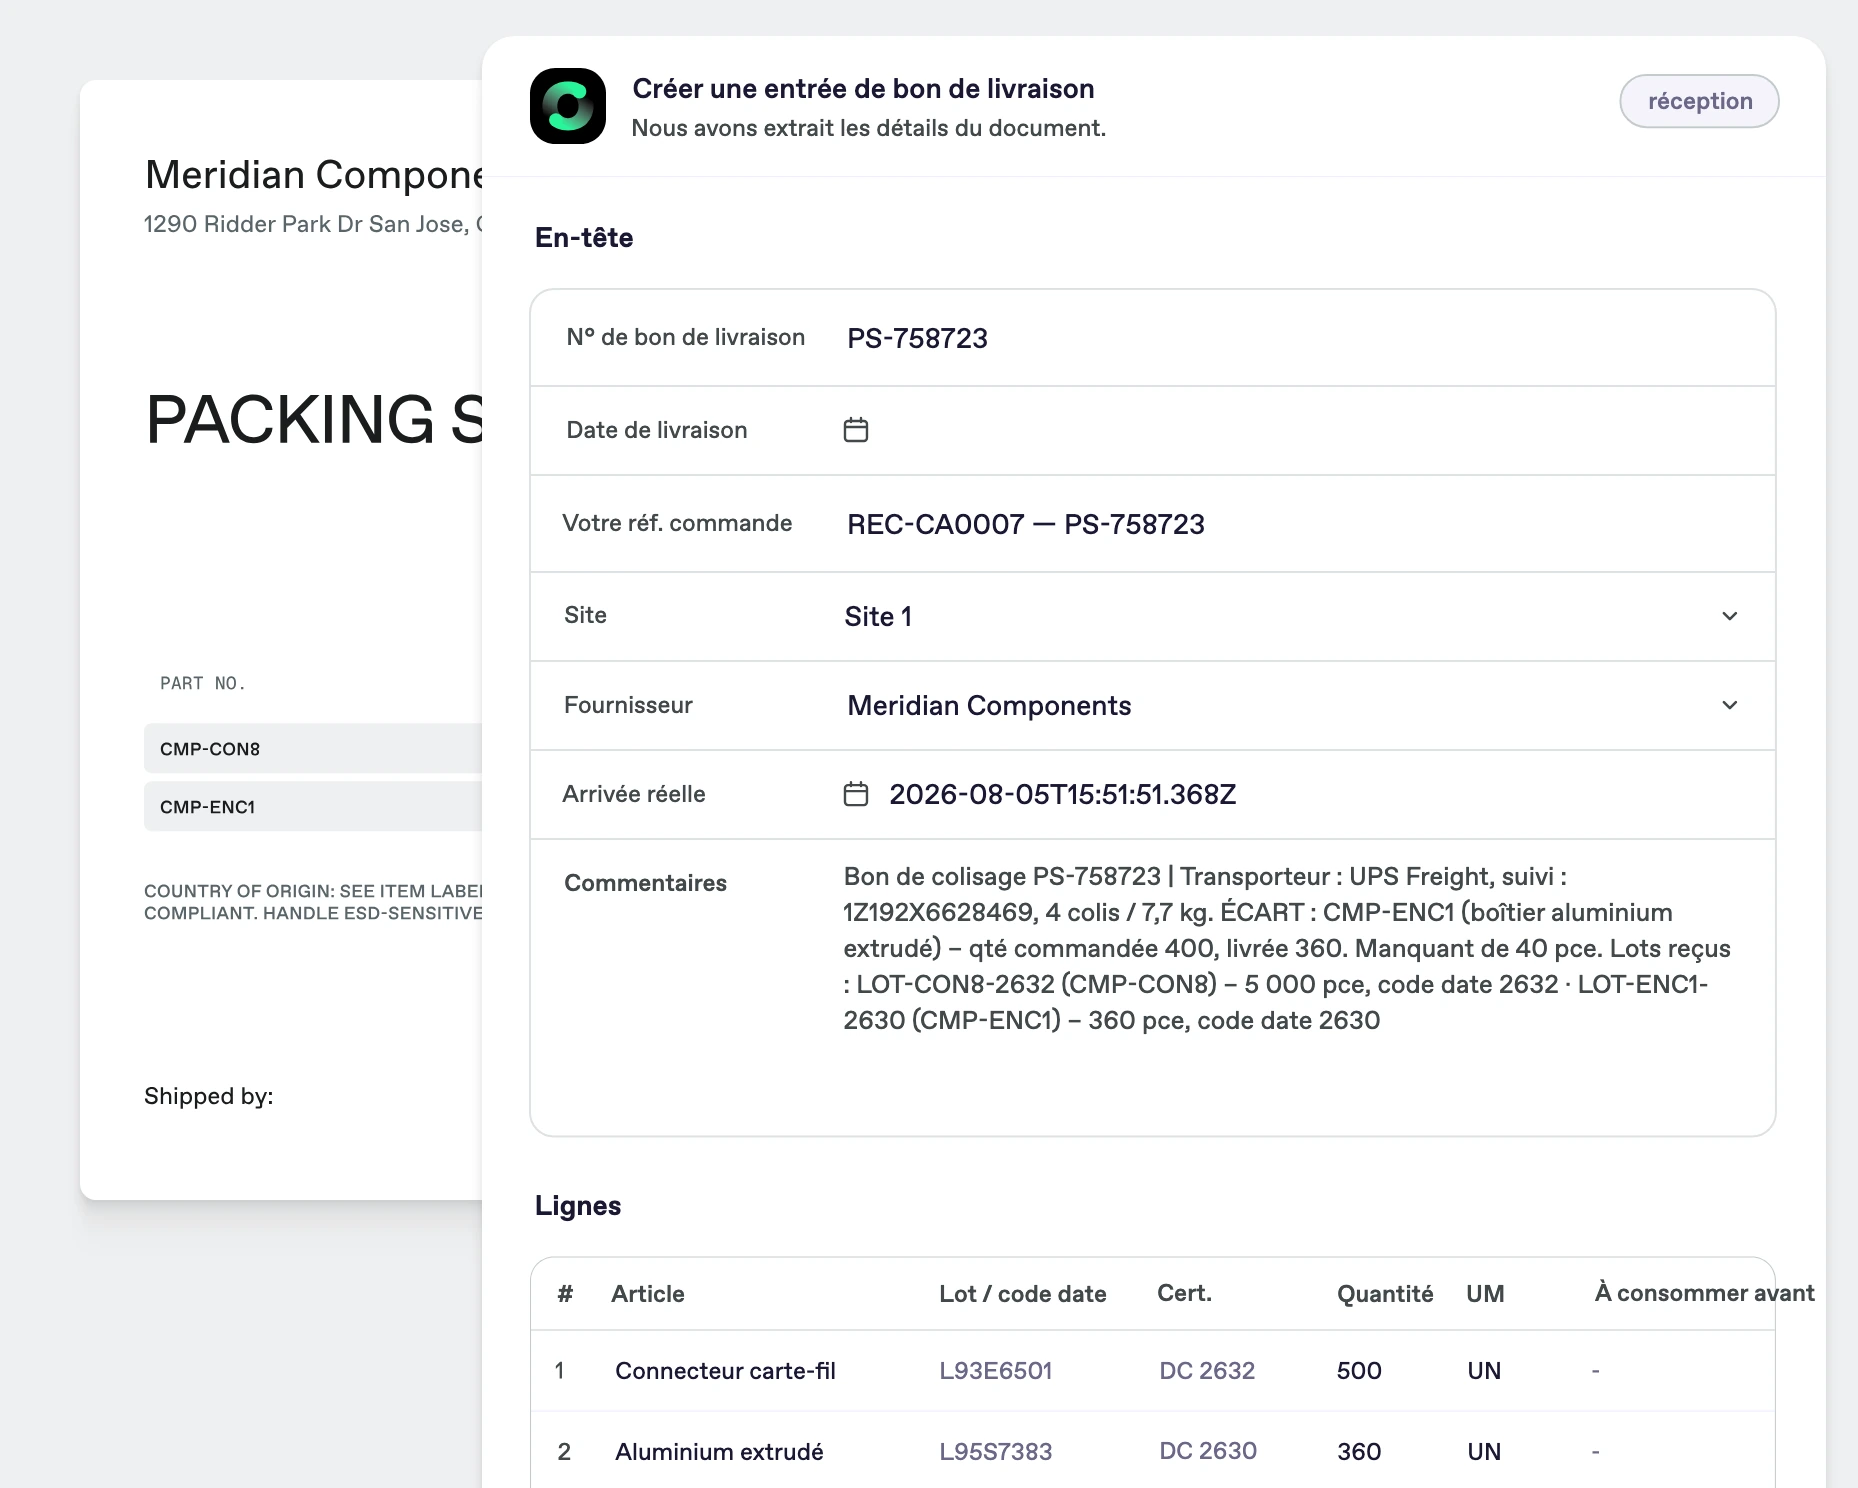Screen dimensions: 1858x1488
Task: Click cert DC 2630
Action: pos(1208,1451)
